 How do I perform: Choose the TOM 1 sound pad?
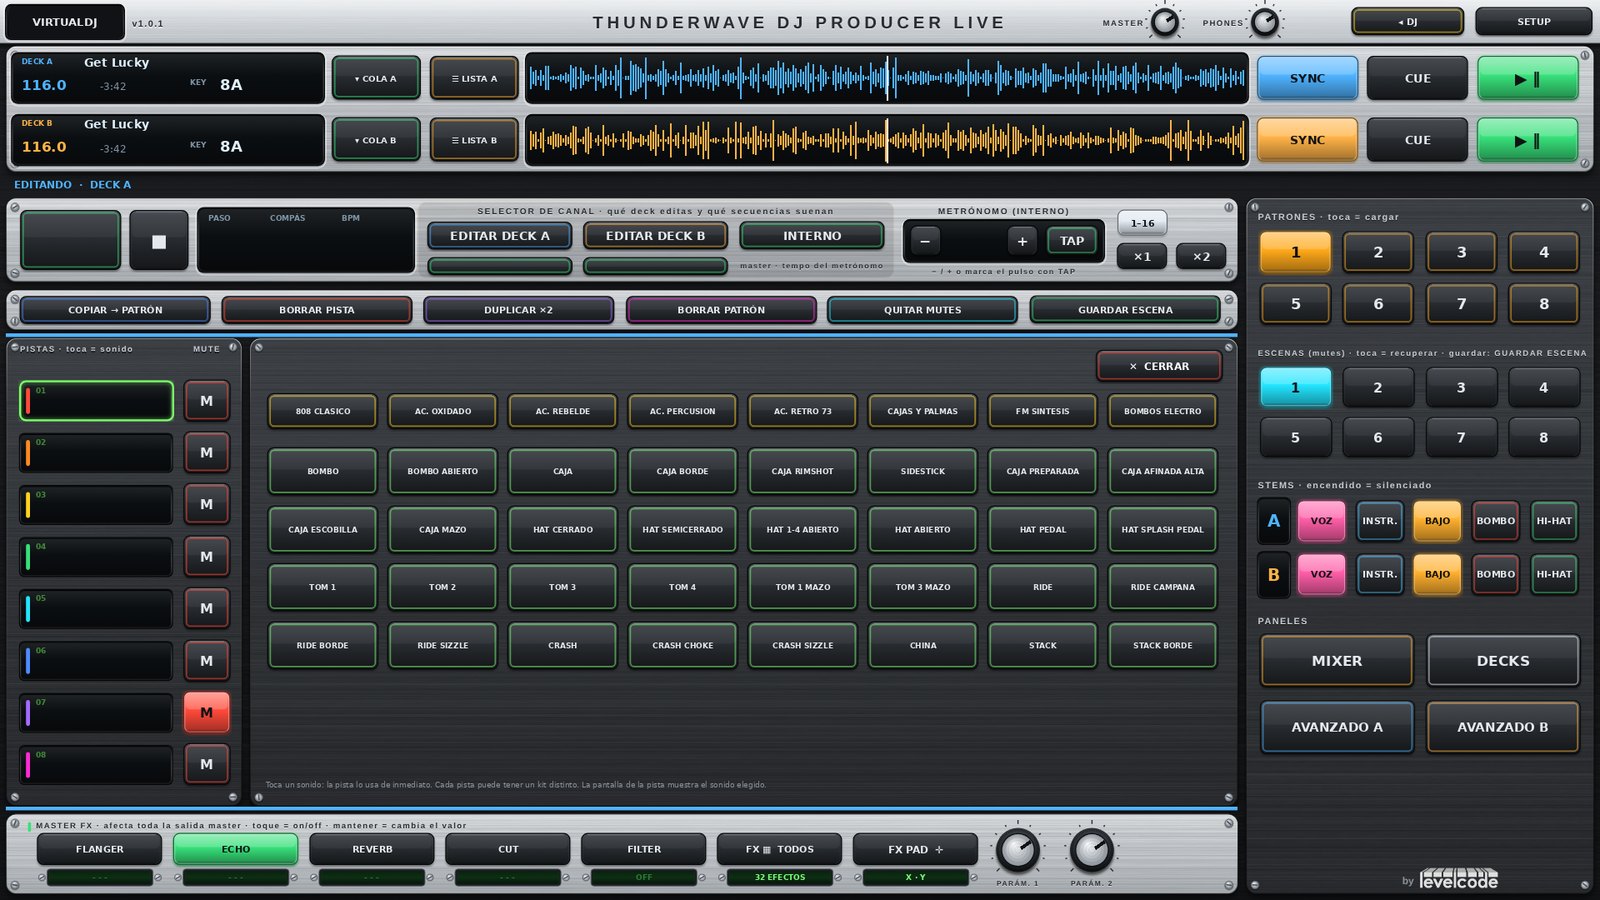click(323, 587)
